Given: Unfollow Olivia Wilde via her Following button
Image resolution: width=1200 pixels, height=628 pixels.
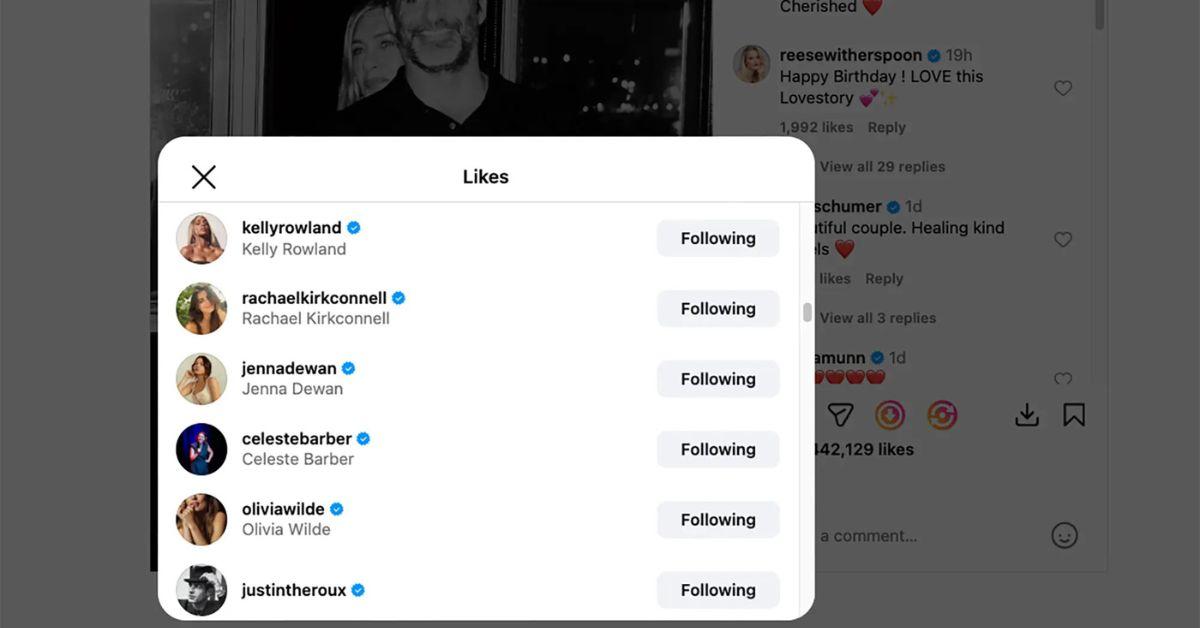Looking at the screenshot, I should [x=717, y=519].
